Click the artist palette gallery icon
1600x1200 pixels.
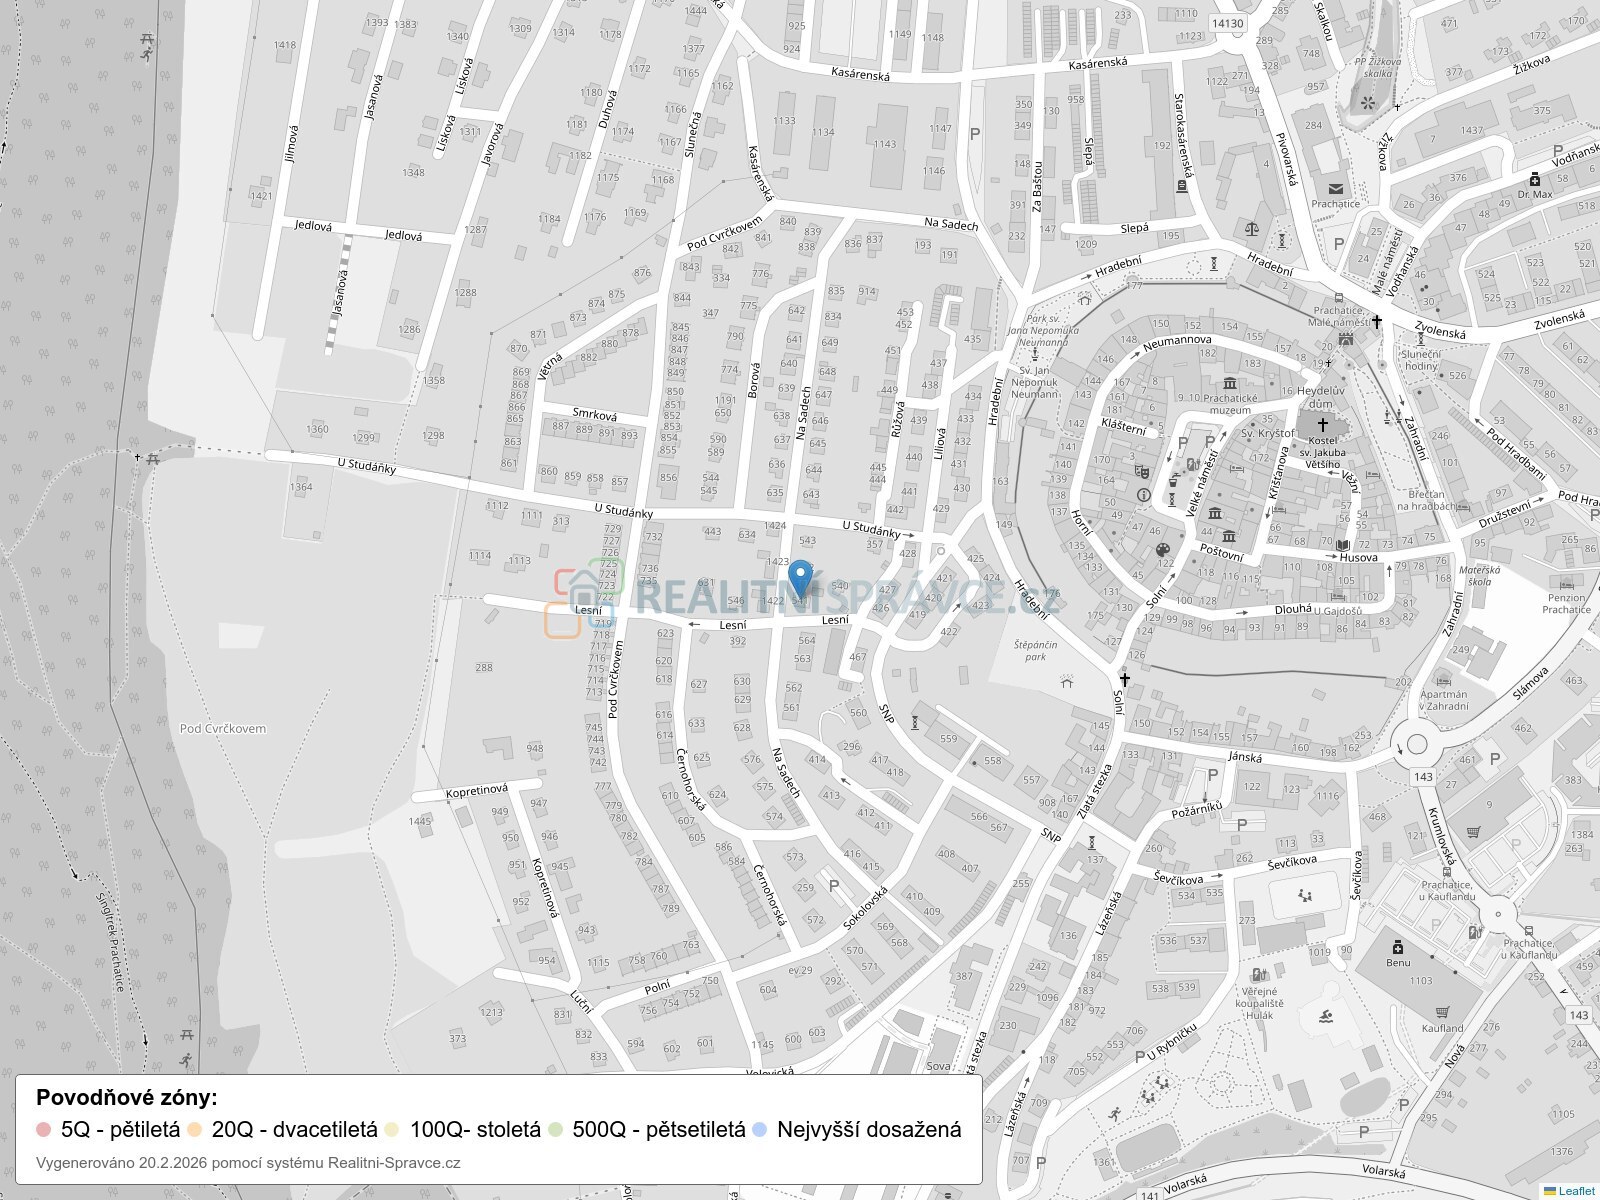(x=1162, y=549)
